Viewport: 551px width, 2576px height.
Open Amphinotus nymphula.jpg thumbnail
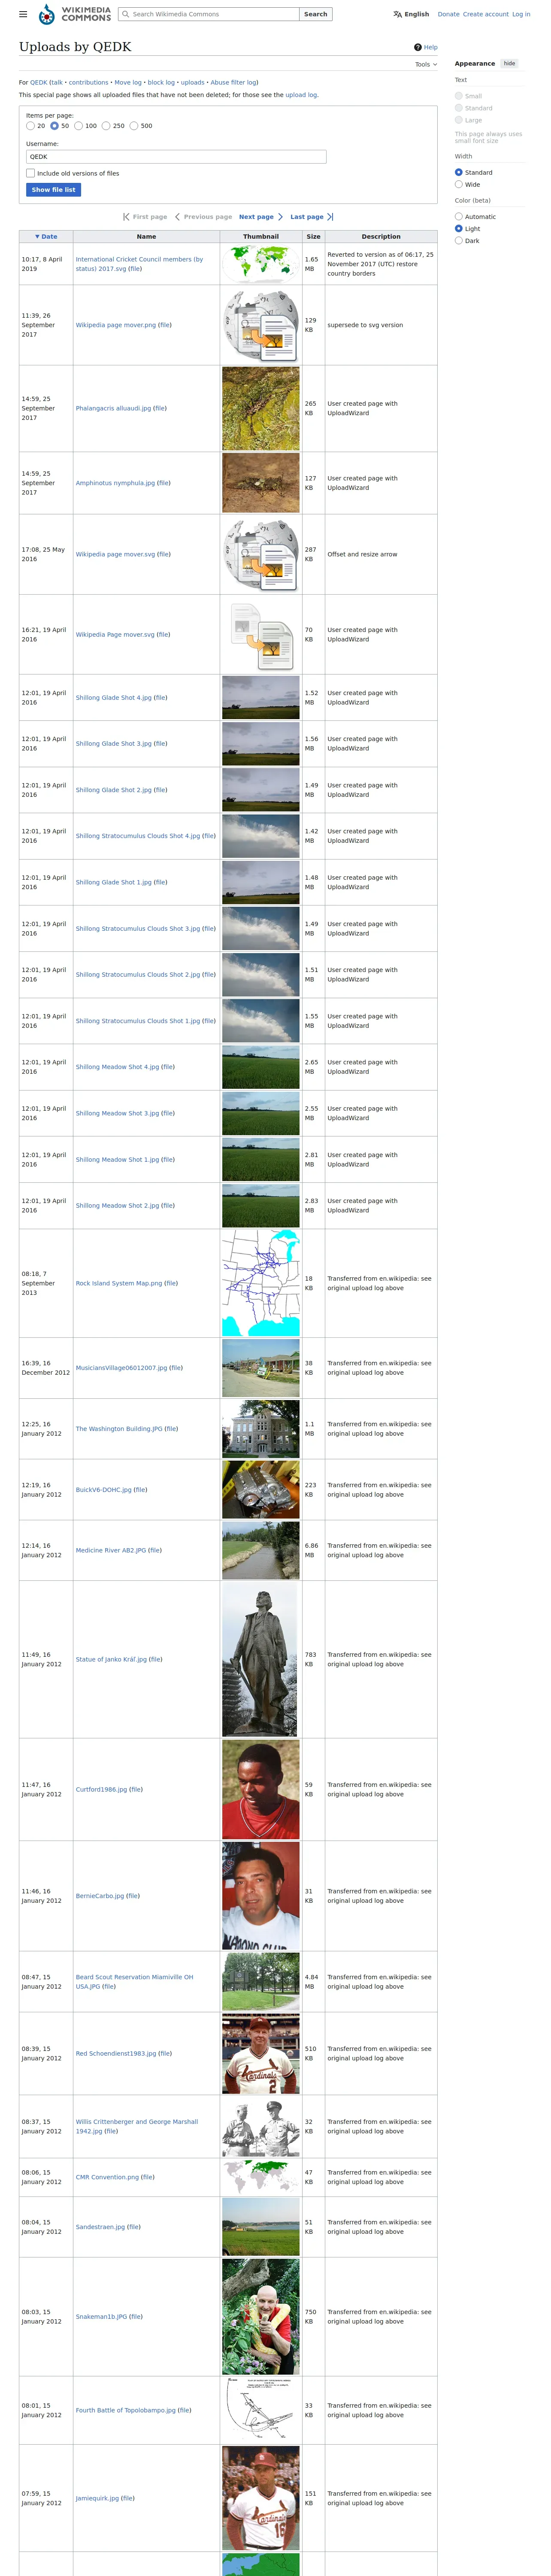pos(261,483)
